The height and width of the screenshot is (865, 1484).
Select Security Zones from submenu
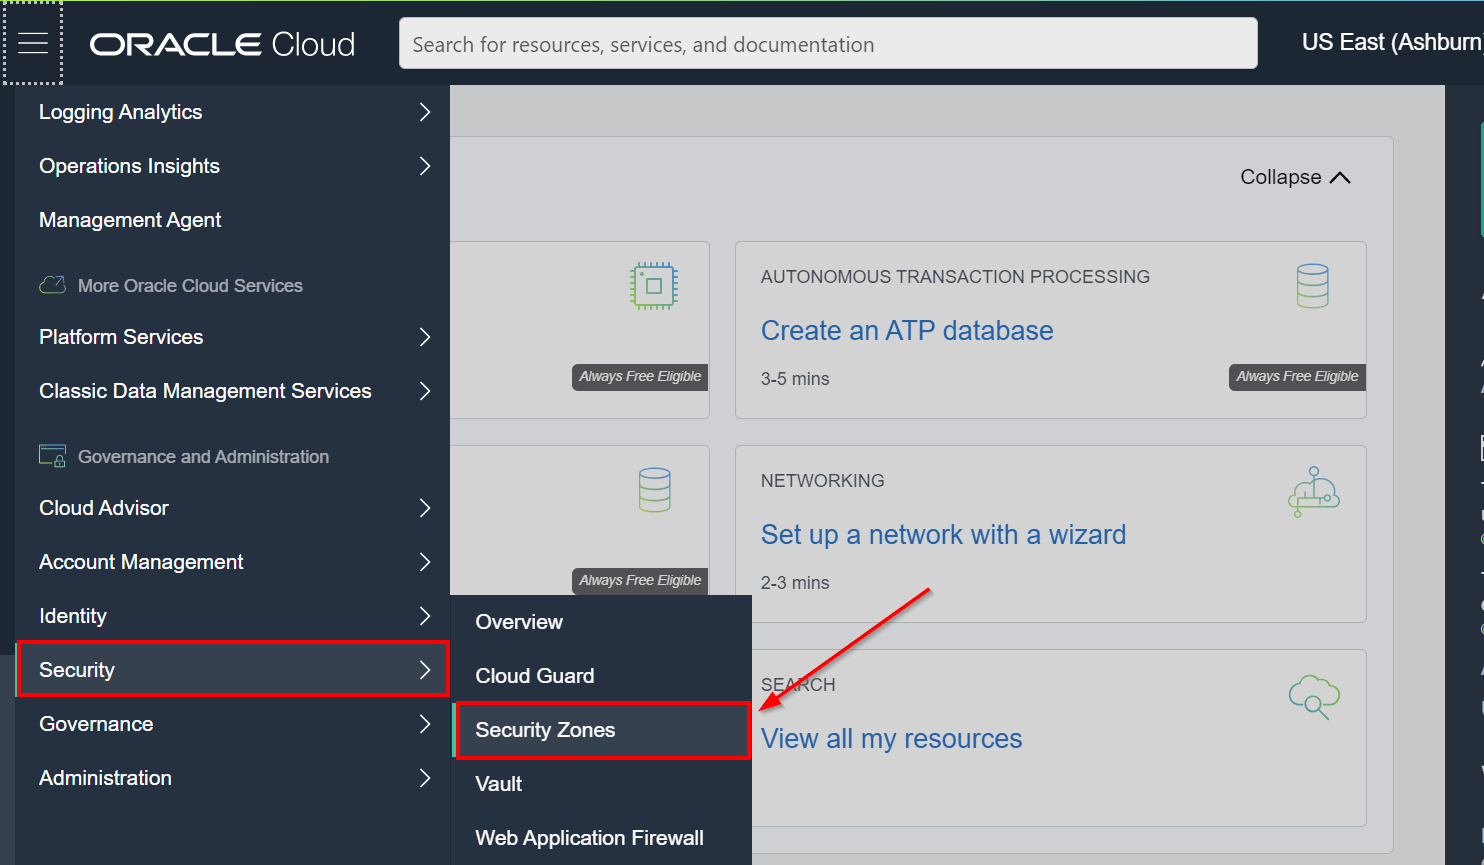(x=545, y=730)
